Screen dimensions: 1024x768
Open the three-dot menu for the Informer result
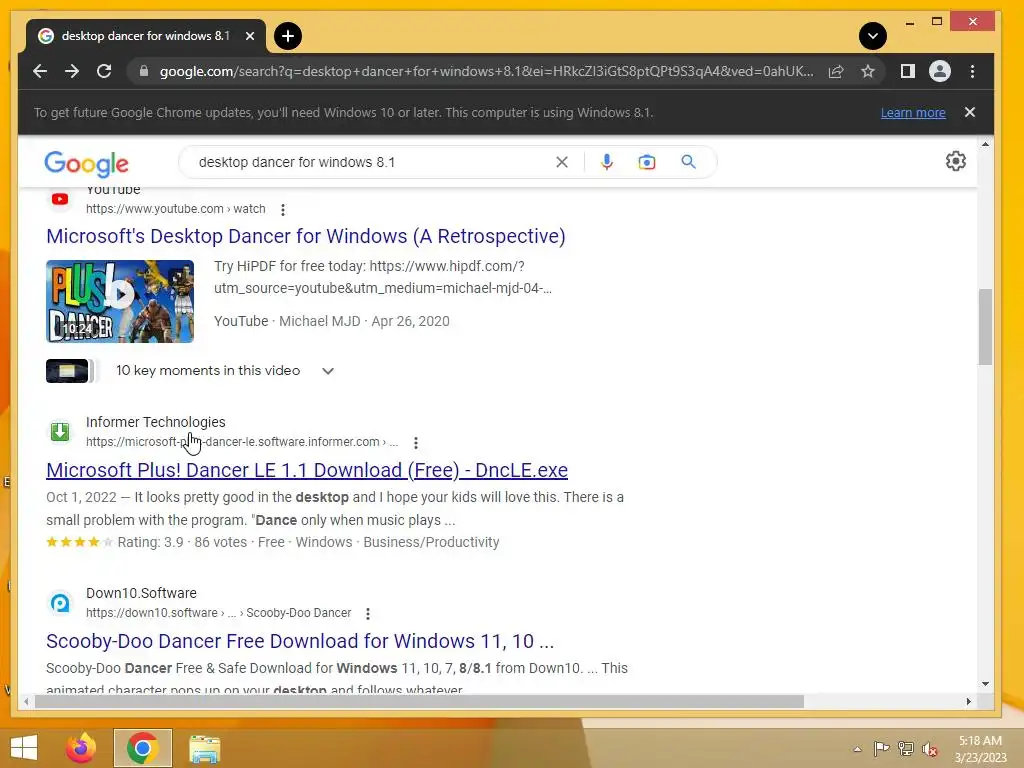point(416,443)
